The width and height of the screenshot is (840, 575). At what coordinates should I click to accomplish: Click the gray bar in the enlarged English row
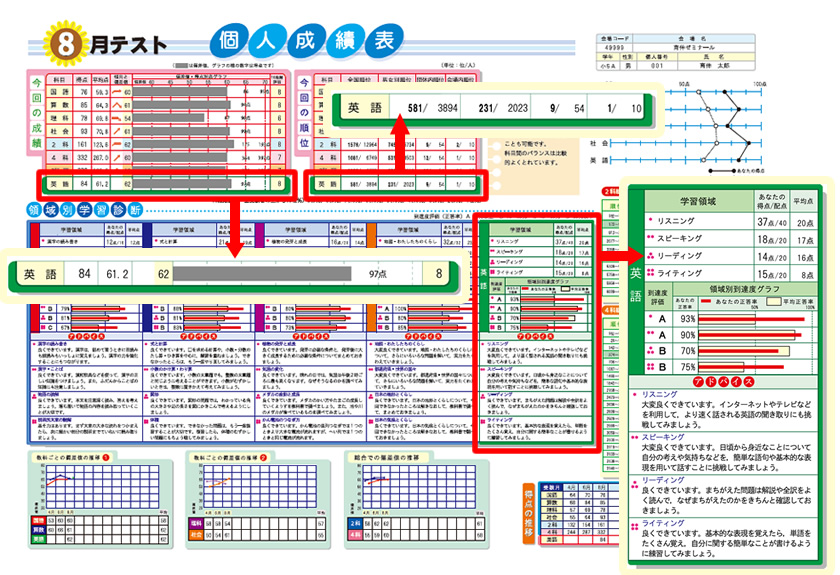point(262,274)
